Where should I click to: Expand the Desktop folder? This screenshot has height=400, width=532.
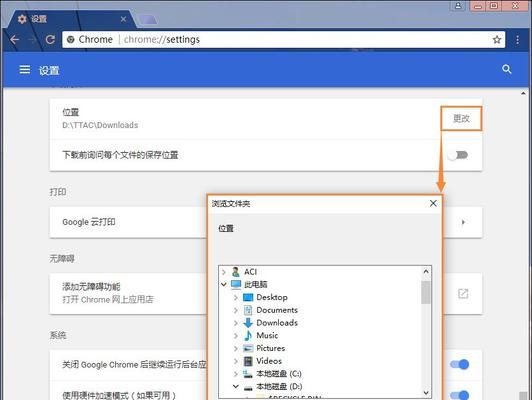pos(236,298)
